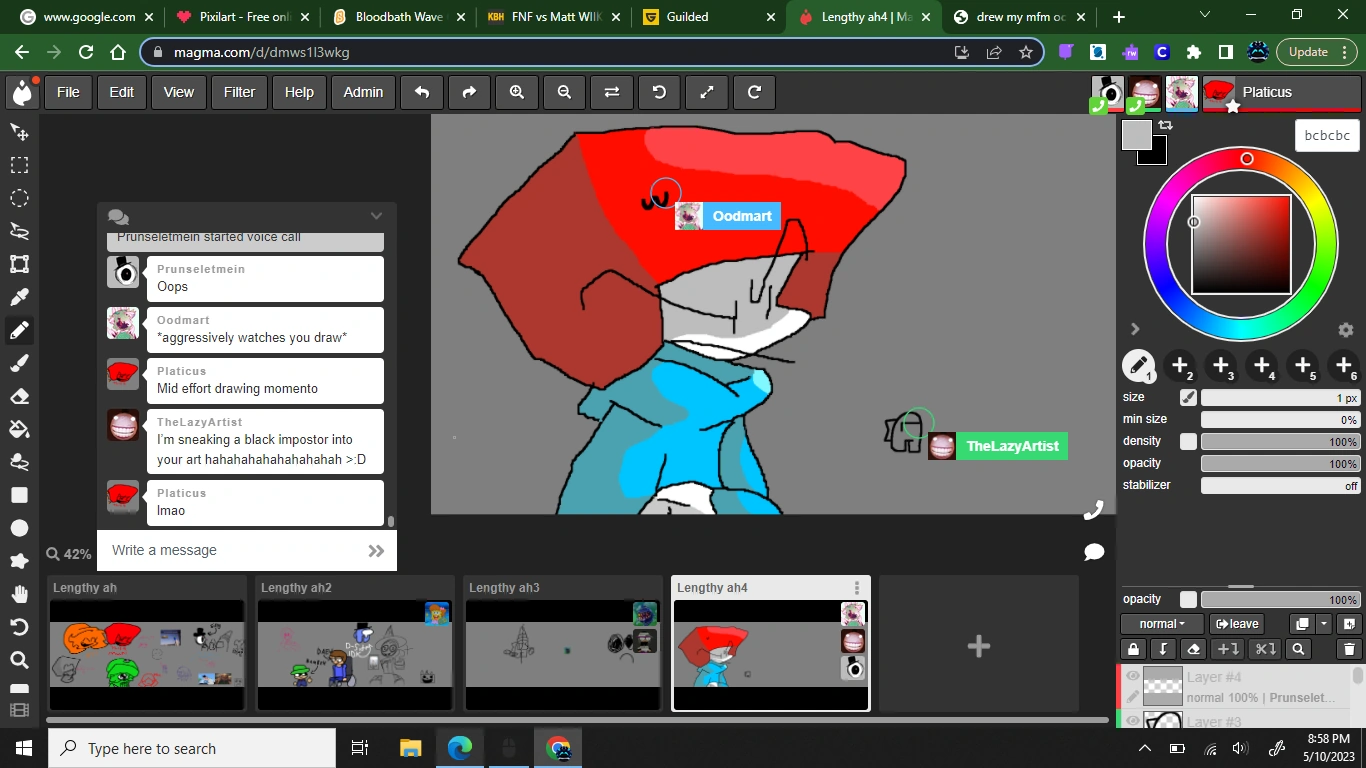Open options menu on Lengthy ah4

857,588
